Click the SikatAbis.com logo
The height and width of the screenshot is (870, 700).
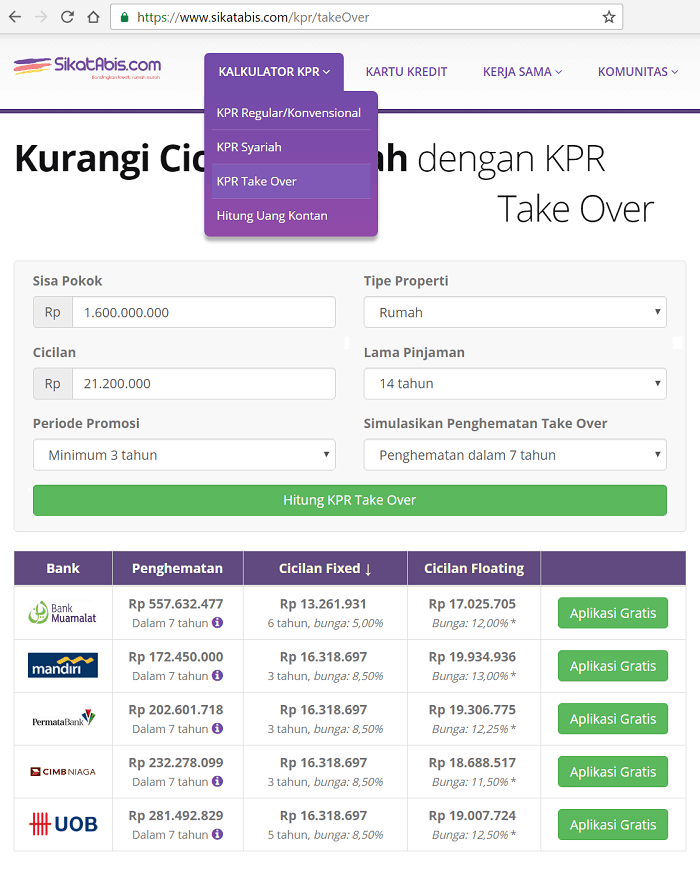87,68
